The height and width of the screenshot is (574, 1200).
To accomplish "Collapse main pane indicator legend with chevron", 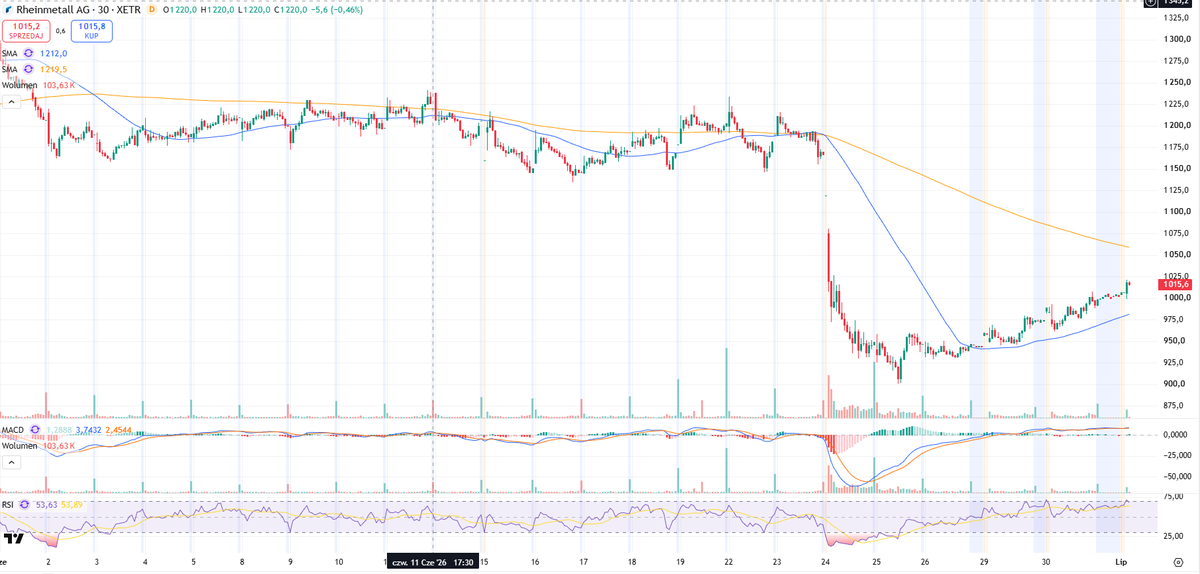I will click(x=11, y=102).
